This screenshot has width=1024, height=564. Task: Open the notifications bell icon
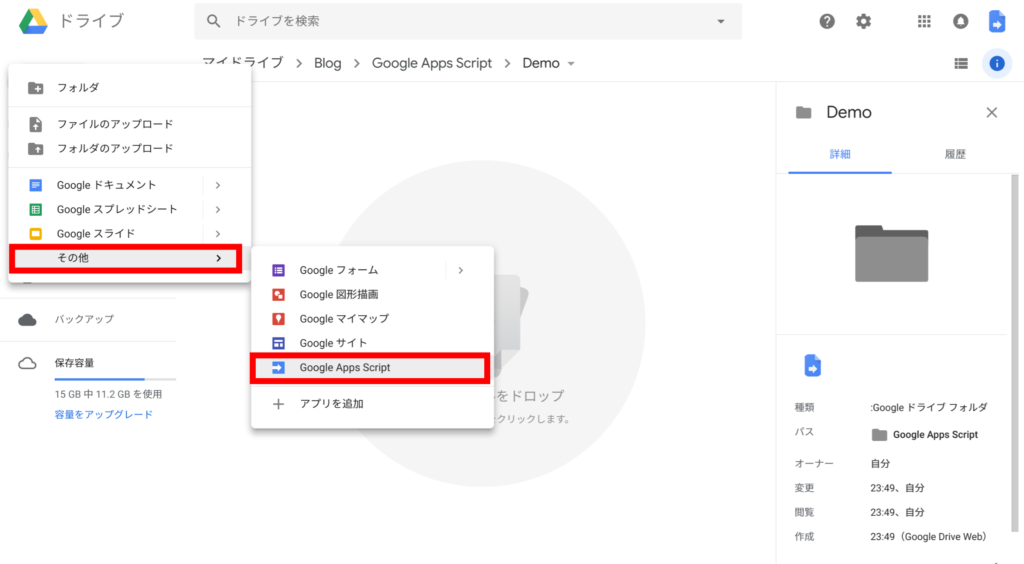coord(960,21)
